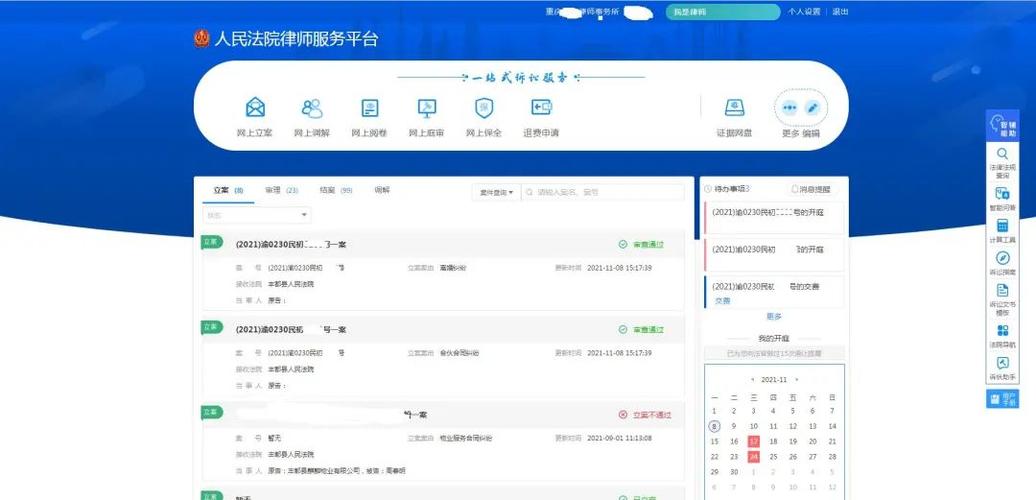1036x500 pixels.
Task: Edit service shortcuts with pencil icon
Action: point(813,107)
